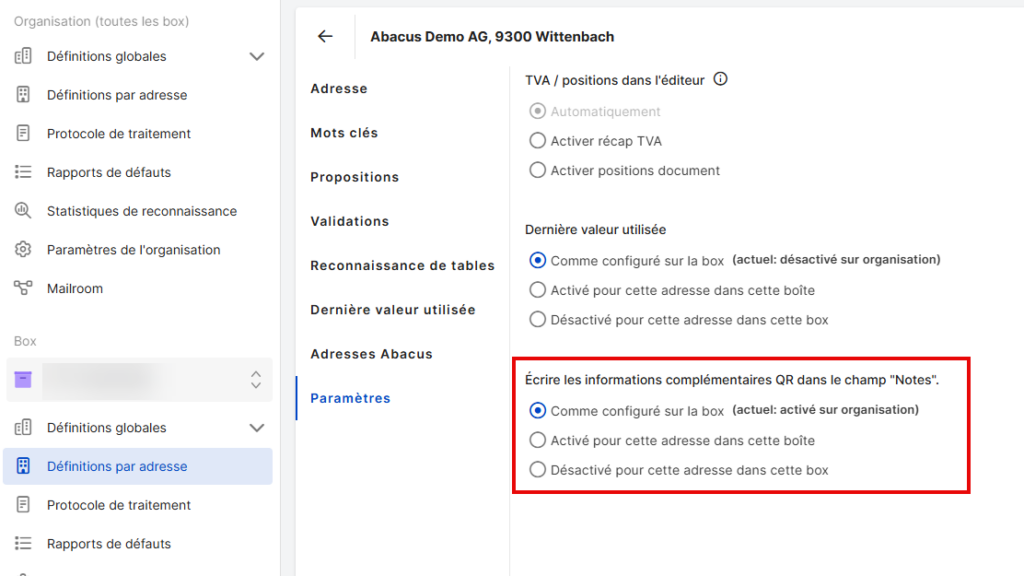Expand organisation Définitions globales chevron
The width and height of the screenshot is (1024, 576).
point(257,56)
